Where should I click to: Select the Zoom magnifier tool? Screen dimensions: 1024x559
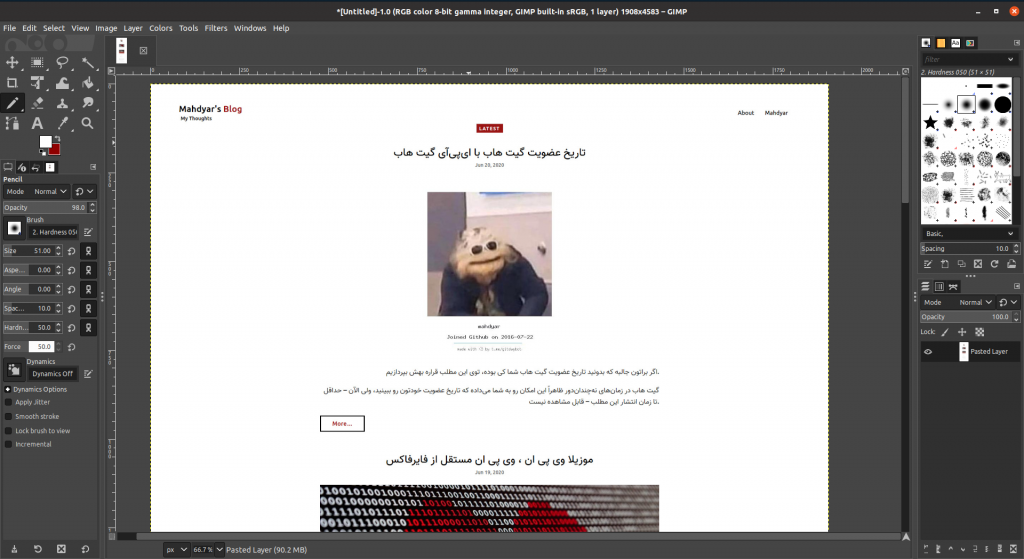click(x=88, y=123)
